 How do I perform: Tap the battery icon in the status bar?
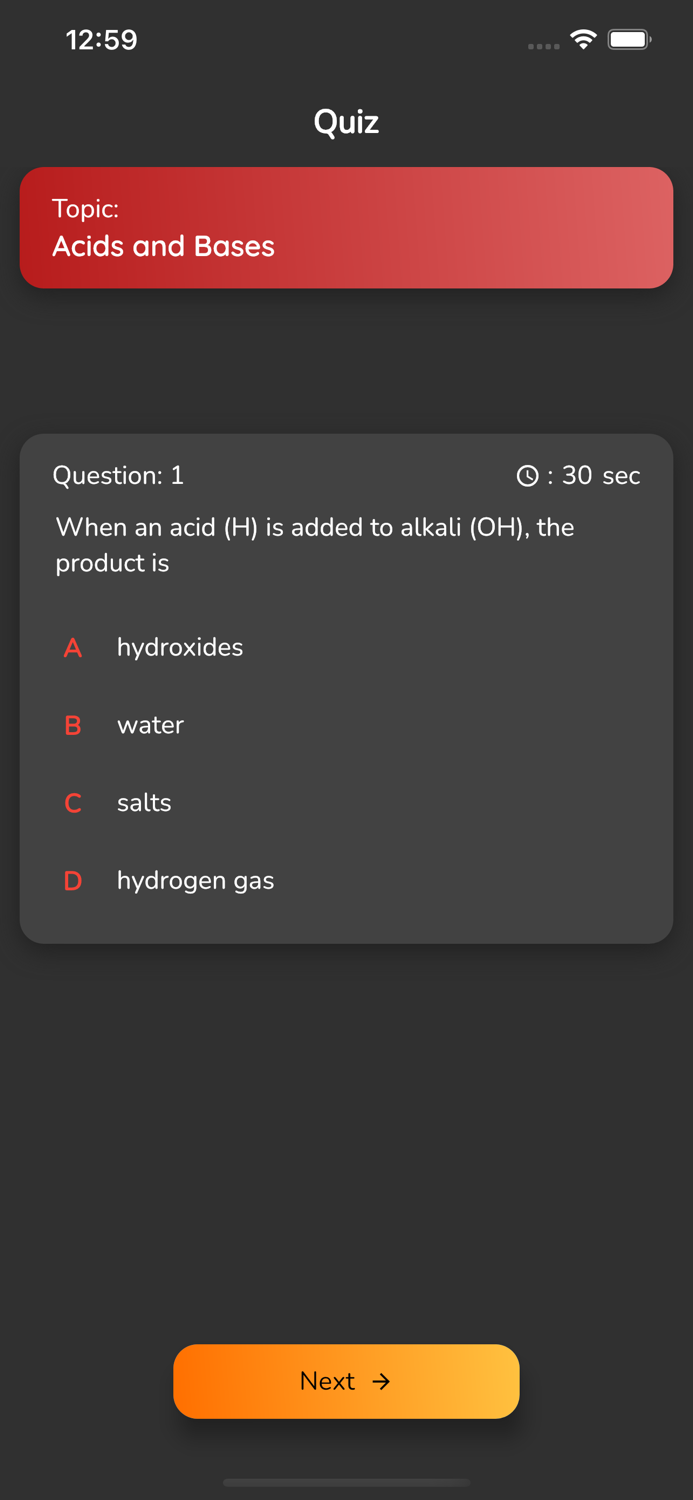coord(629,40)
